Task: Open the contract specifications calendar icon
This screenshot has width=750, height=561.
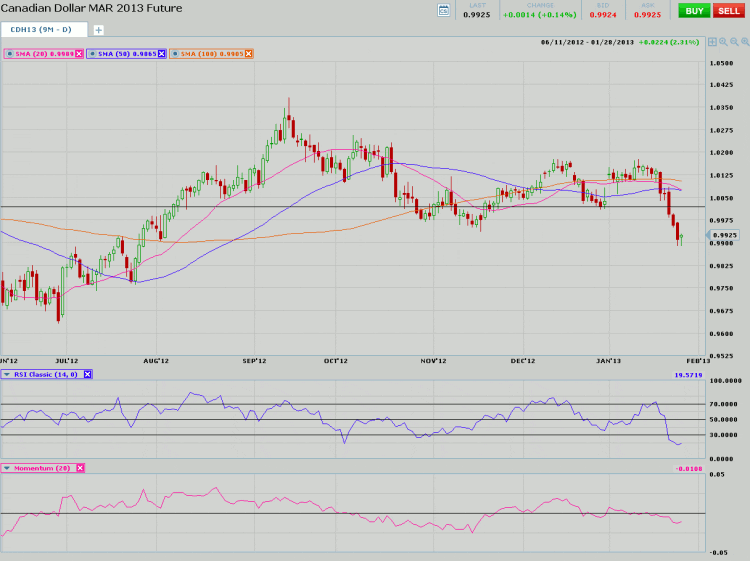Action: pos(445,10)
